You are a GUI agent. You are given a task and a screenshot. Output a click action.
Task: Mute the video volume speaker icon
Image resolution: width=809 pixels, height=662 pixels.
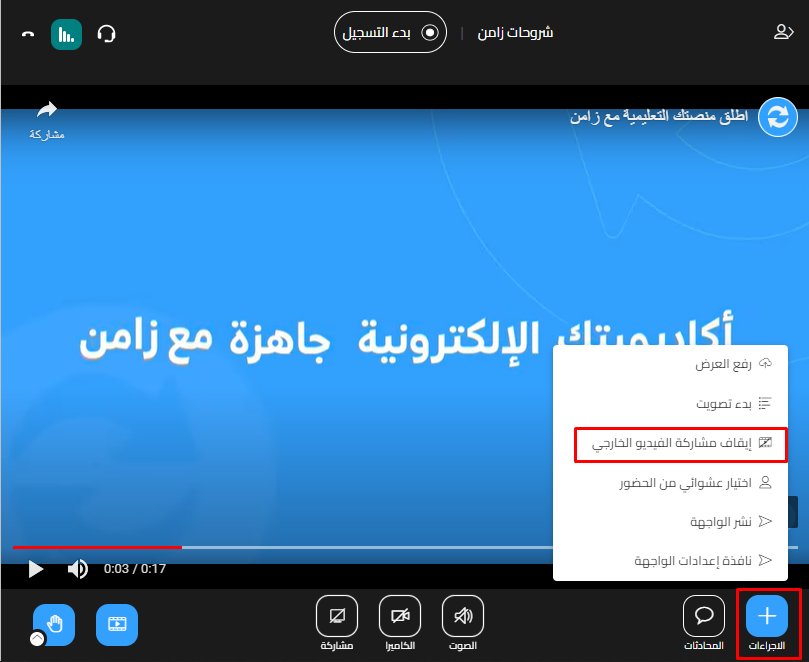point(78,569)
